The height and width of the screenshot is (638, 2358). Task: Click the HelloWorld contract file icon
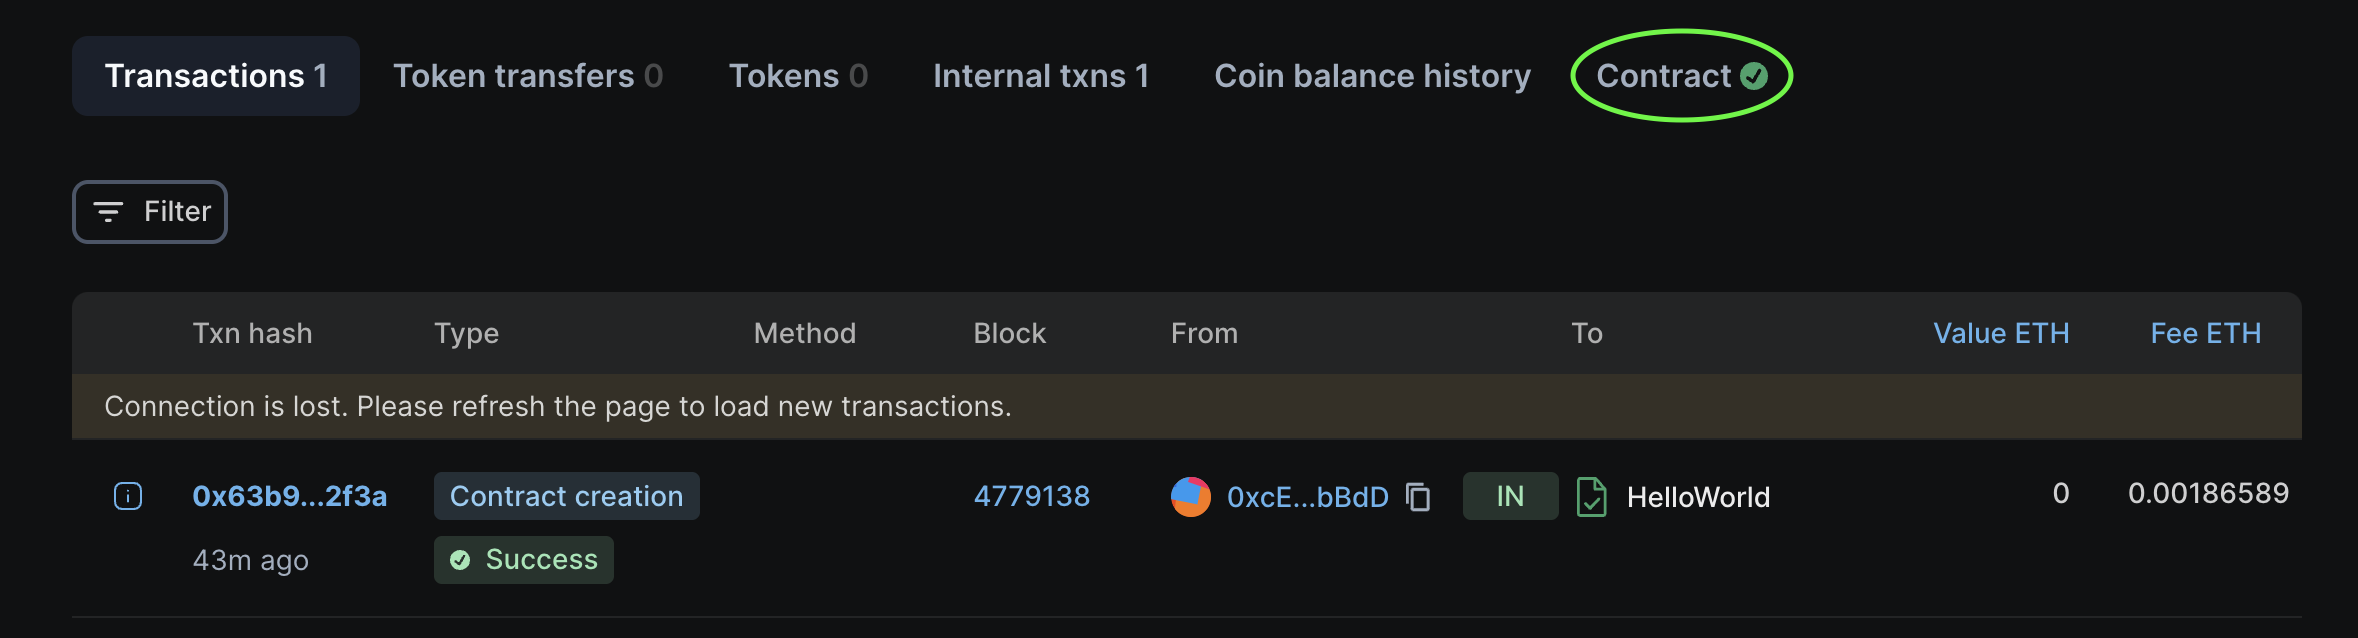coord(1591,497)
